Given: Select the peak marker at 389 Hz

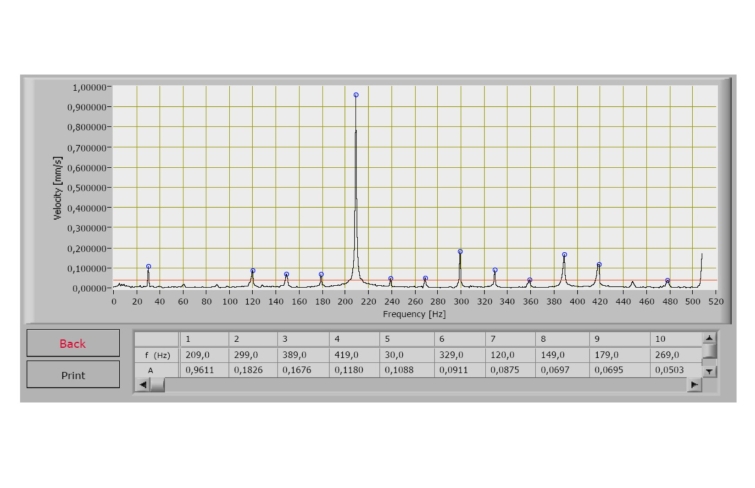Looking at the screenshot, I should [564, 254].
